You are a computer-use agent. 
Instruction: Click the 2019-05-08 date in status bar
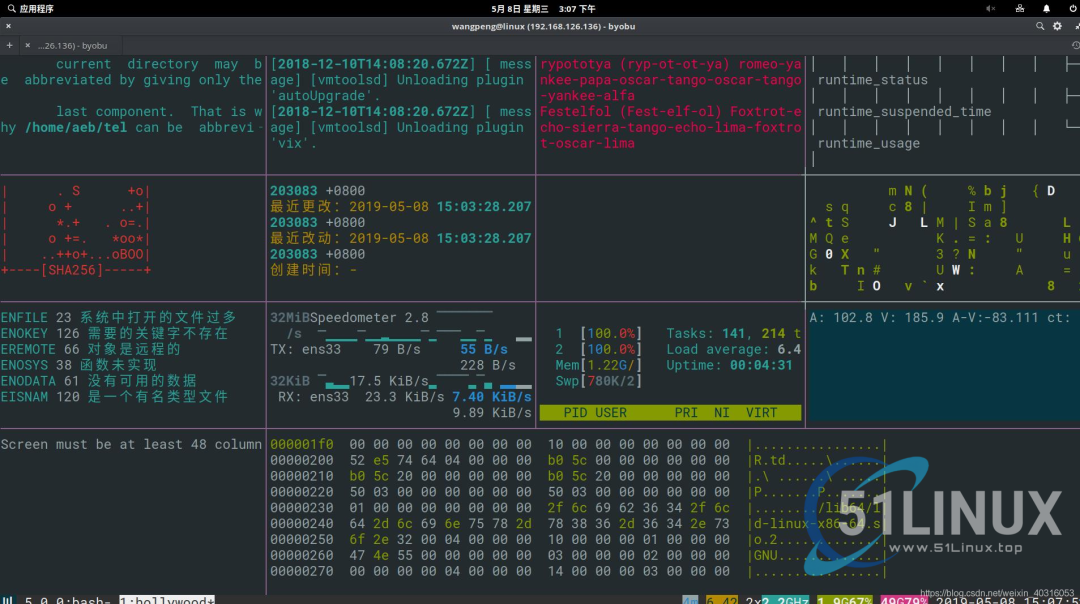(x=975, y=600)
